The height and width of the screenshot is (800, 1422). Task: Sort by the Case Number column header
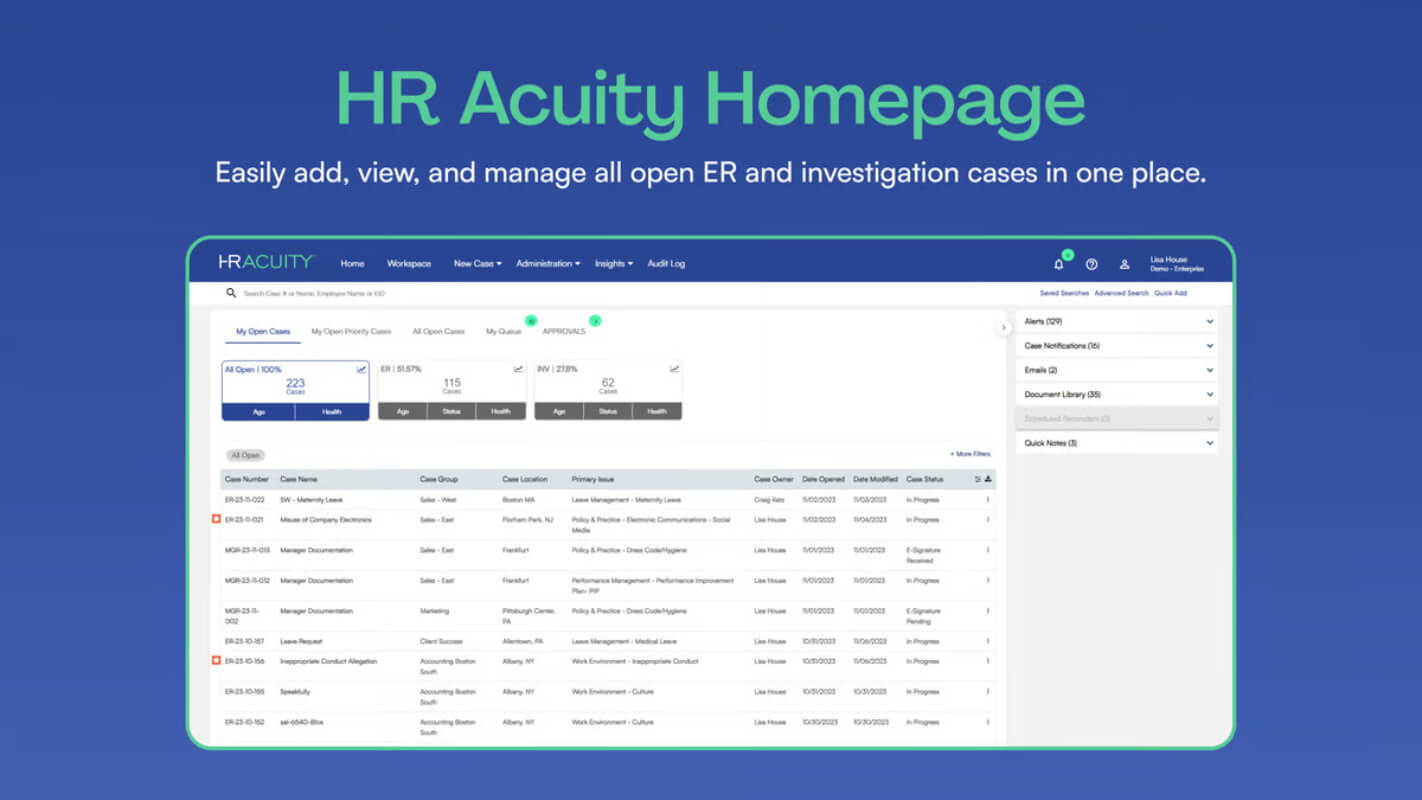coord(247,479)
